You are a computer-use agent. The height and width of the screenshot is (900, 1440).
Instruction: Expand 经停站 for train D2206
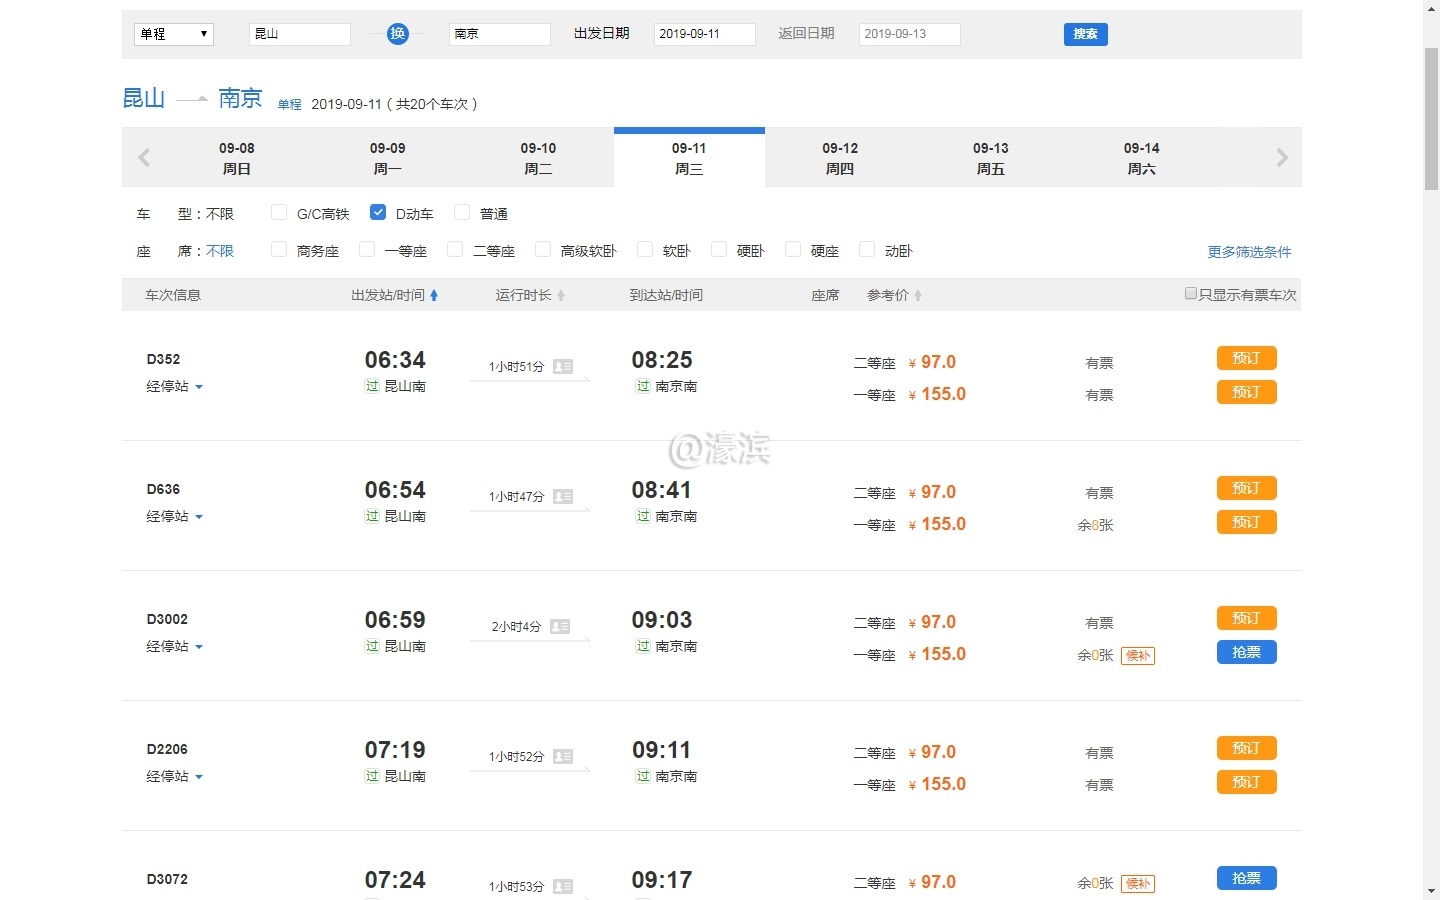tap(174, 777)
